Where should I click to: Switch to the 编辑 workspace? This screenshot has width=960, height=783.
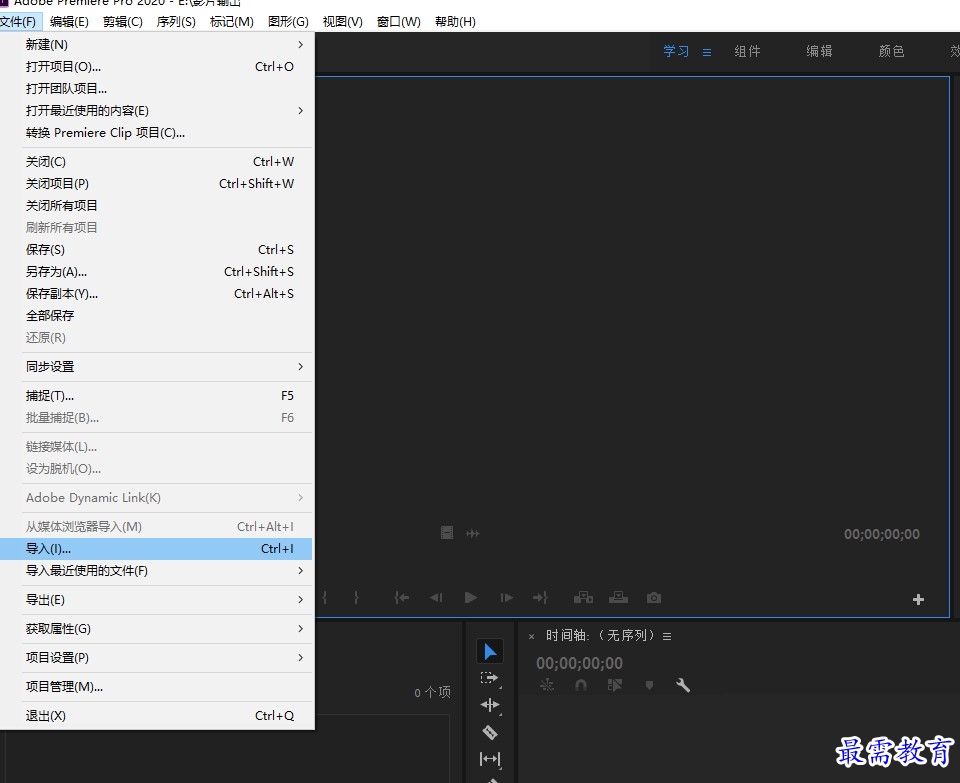[819, 51]
